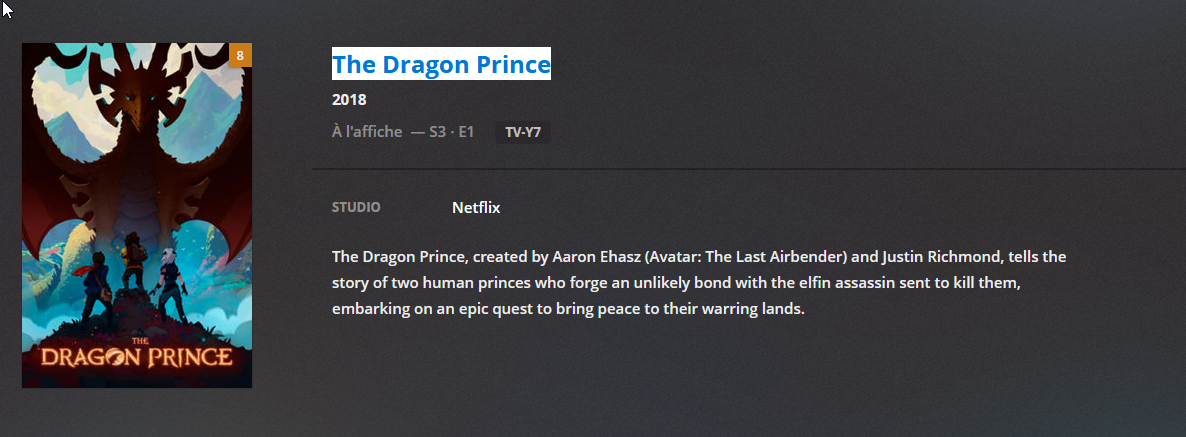Click the horizontal divider above the studio row
This screenshot has width=1186, height=437.
tap(748, 170)
